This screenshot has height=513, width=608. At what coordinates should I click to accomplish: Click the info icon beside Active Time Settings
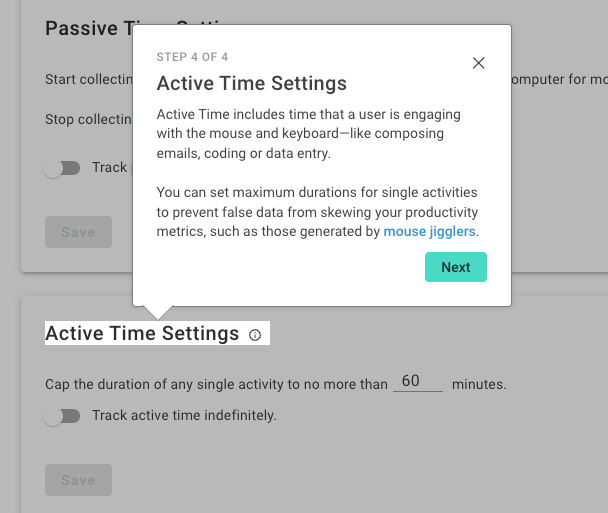255,335
